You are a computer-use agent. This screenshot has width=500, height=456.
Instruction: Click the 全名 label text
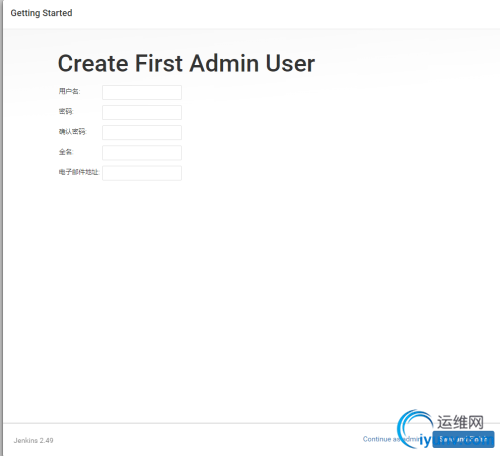66,152
